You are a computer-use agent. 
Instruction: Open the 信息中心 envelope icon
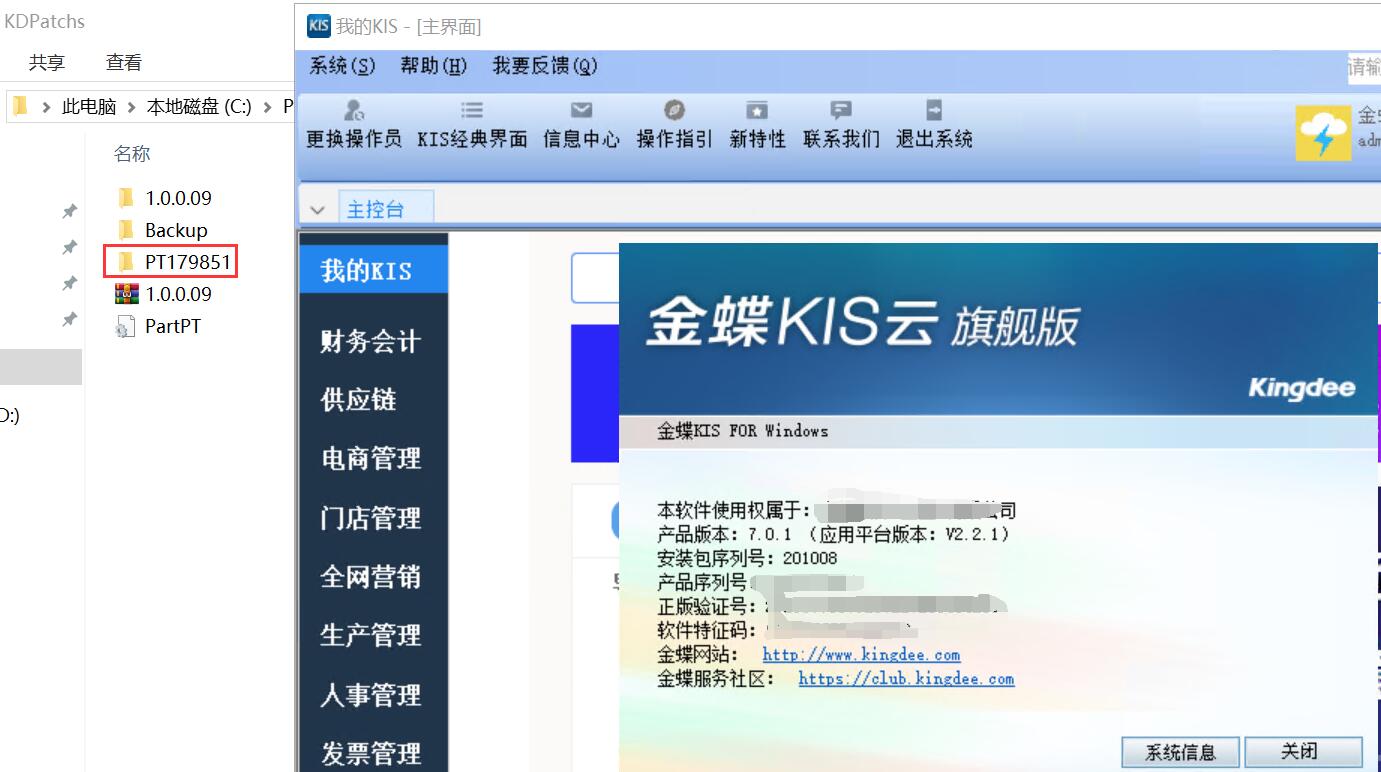(x=581, y=110)
